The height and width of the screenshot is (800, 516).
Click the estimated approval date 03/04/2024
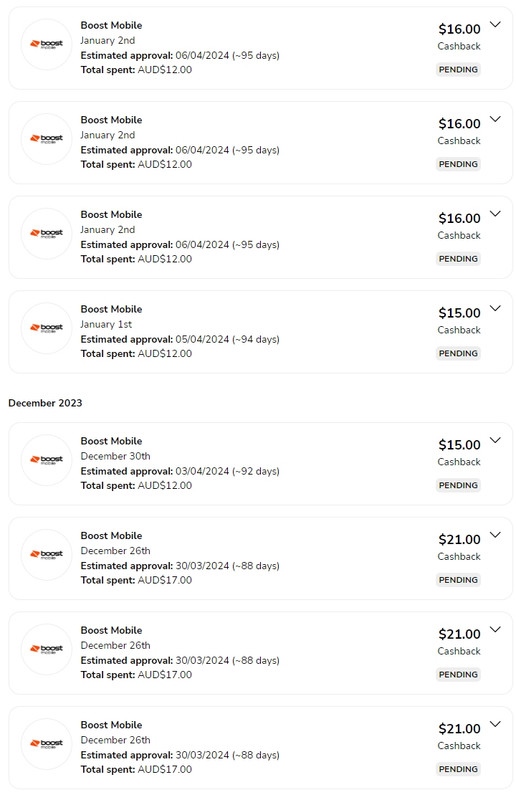[x=202, y=471]
